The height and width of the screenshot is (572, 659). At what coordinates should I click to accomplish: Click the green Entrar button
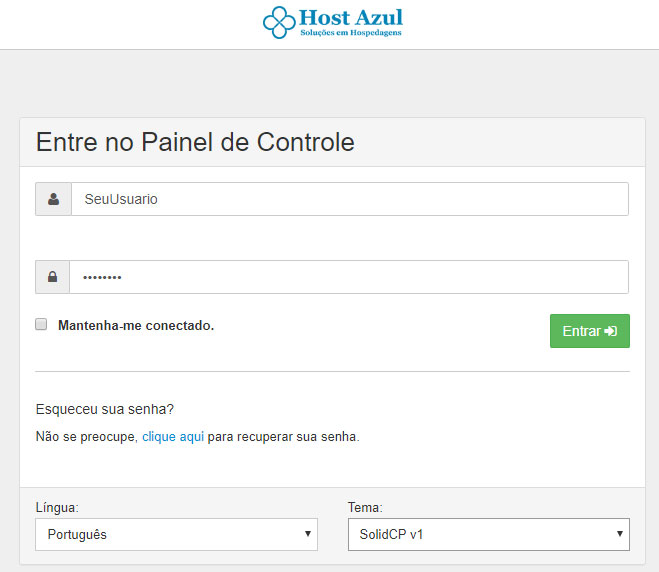590,331
